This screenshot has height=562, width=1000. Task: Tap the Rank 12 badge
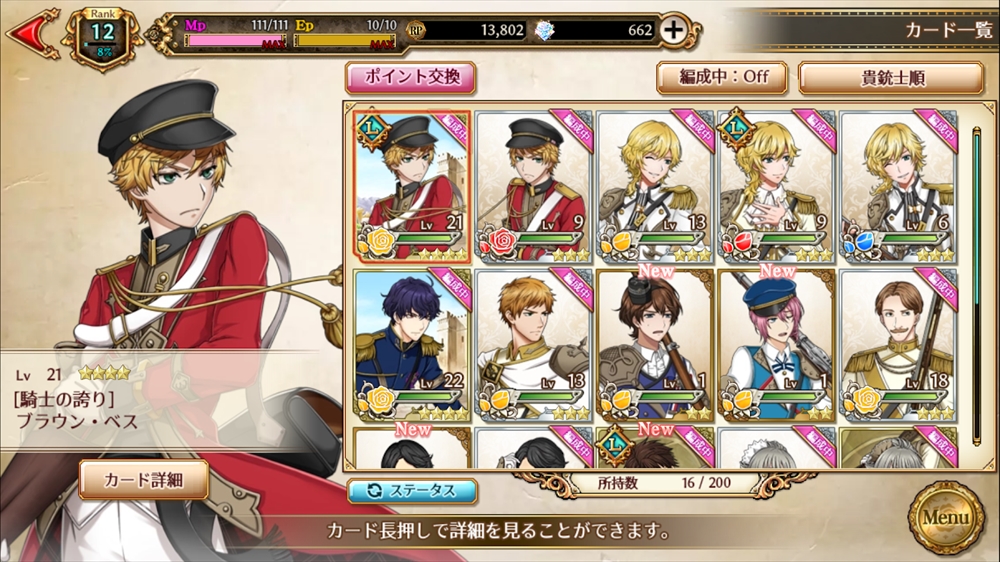(x=102, y=35)
